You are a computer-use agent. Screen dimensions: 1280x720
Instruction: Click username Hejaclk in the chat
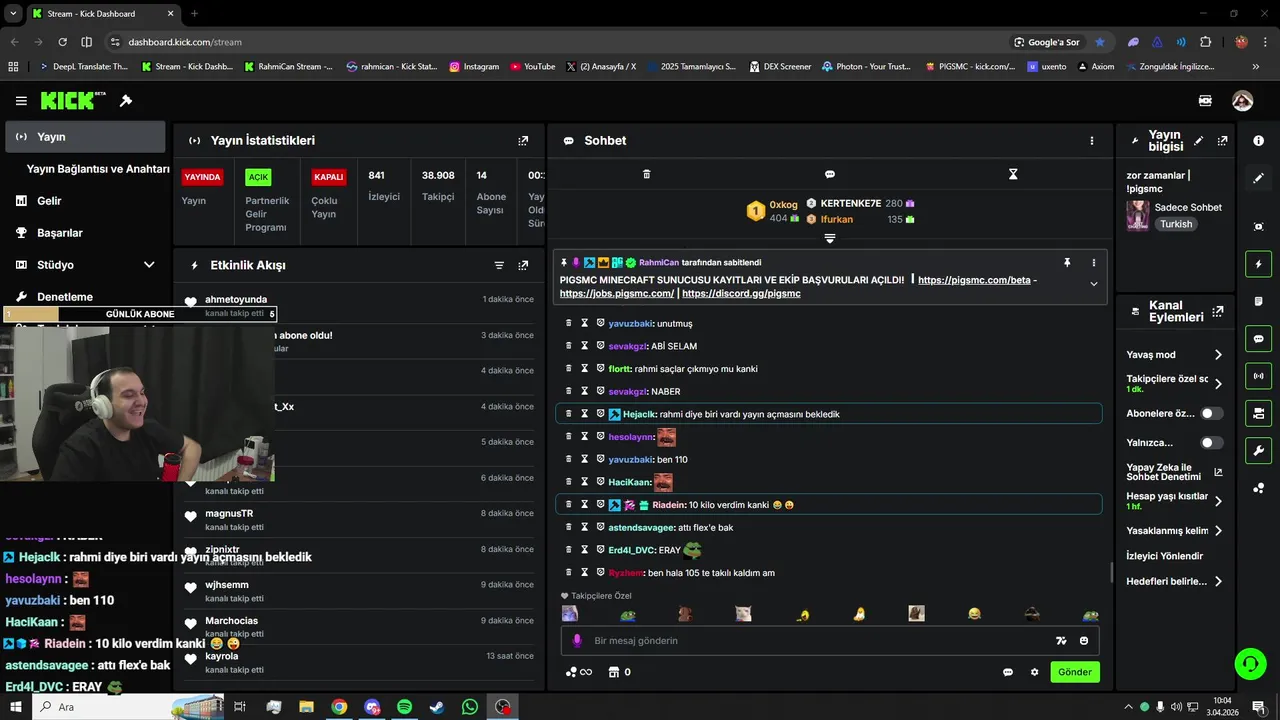click(639, 414)
